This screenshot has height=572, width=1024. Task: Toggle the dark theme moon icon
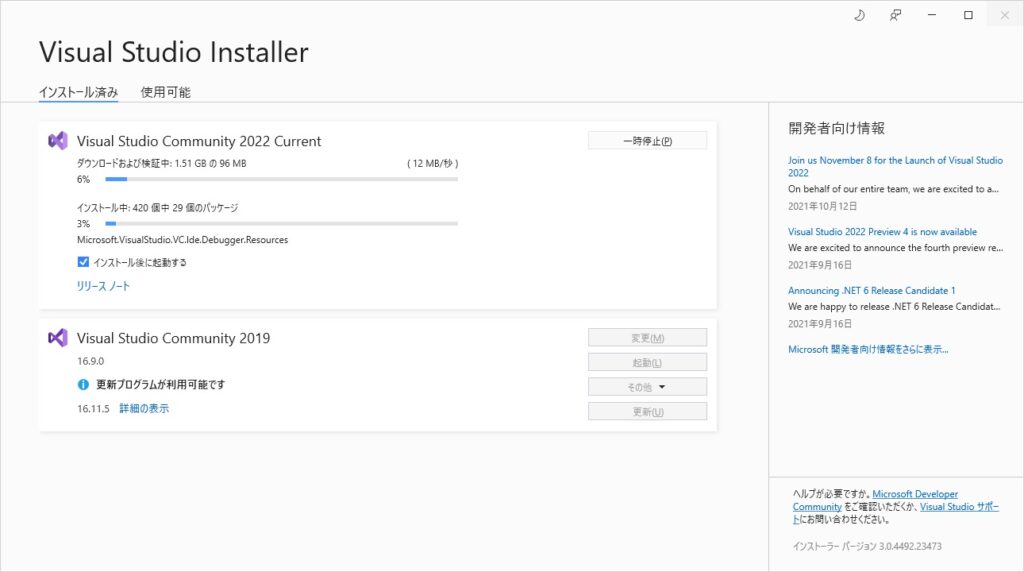[859, 15]
